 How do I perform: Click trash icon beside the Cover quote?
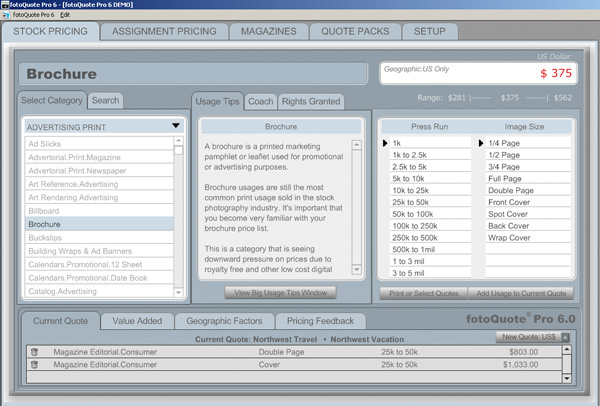point(34,366)
